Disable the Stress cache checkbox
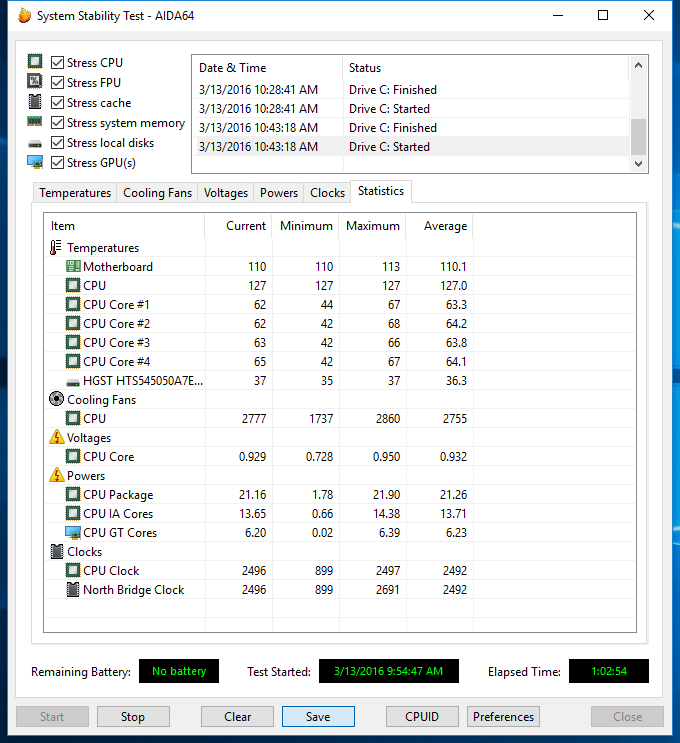 (57, 102)
